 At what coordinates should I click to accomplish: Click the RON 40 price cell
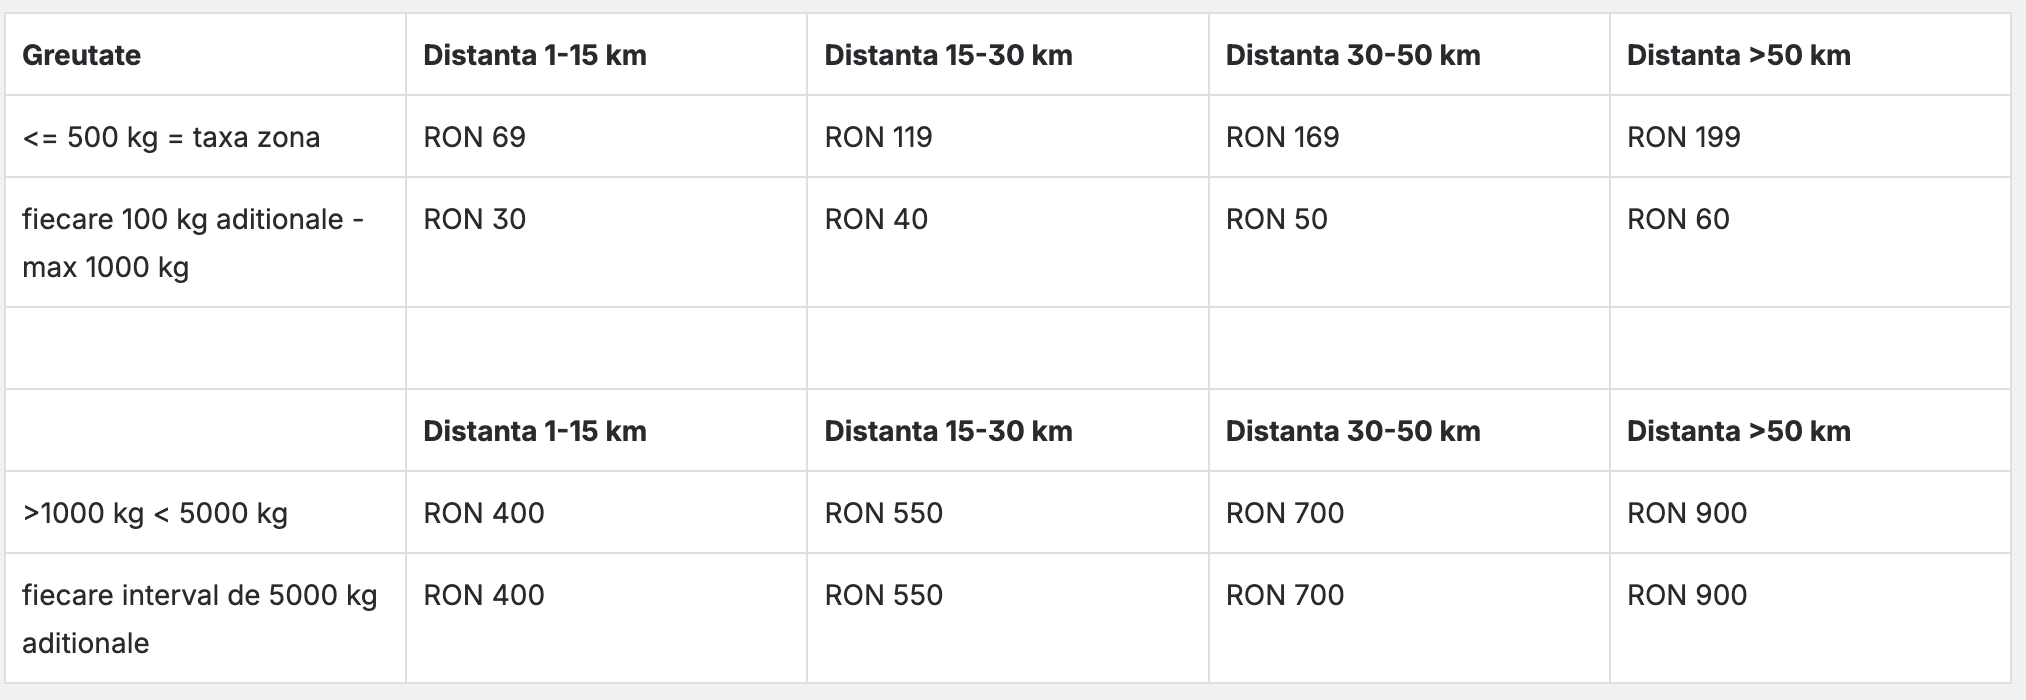876,219
